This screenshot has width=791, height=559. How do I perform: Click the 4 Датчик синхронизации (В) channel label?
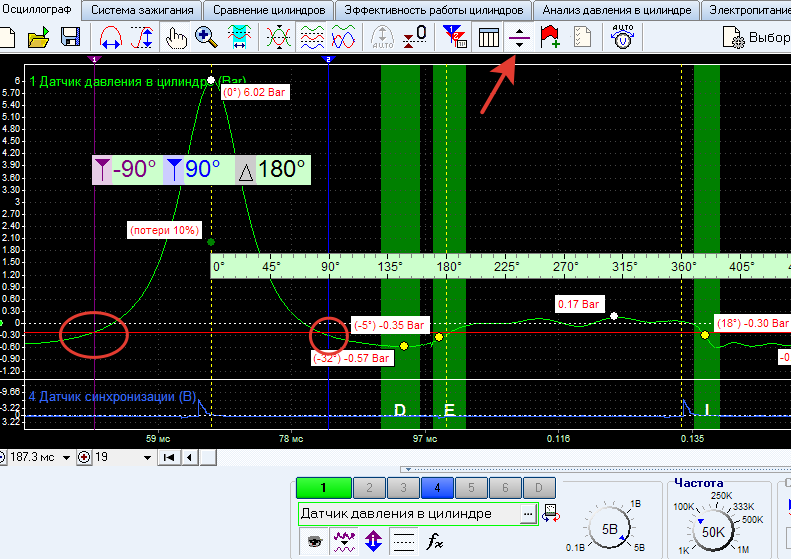pyautogui.click(x=112, y=397)
